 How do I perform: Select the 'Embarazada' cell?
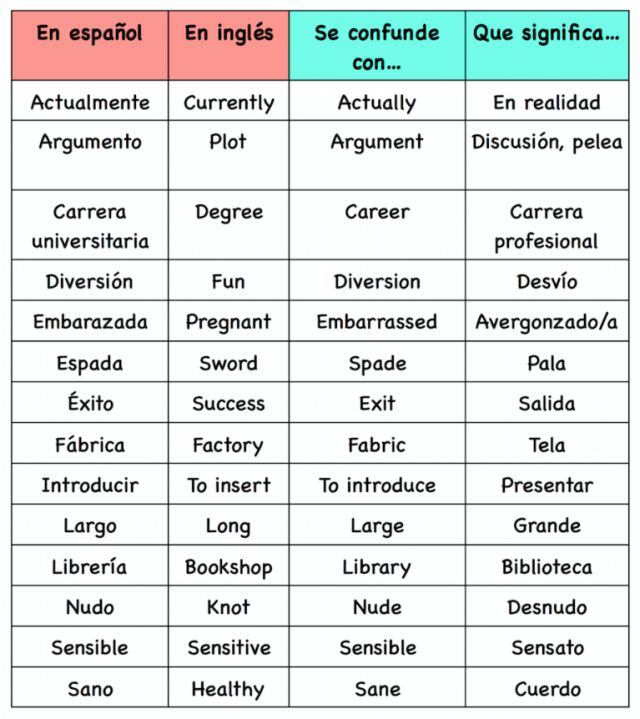pyautogui.click(x=90, y=322)
